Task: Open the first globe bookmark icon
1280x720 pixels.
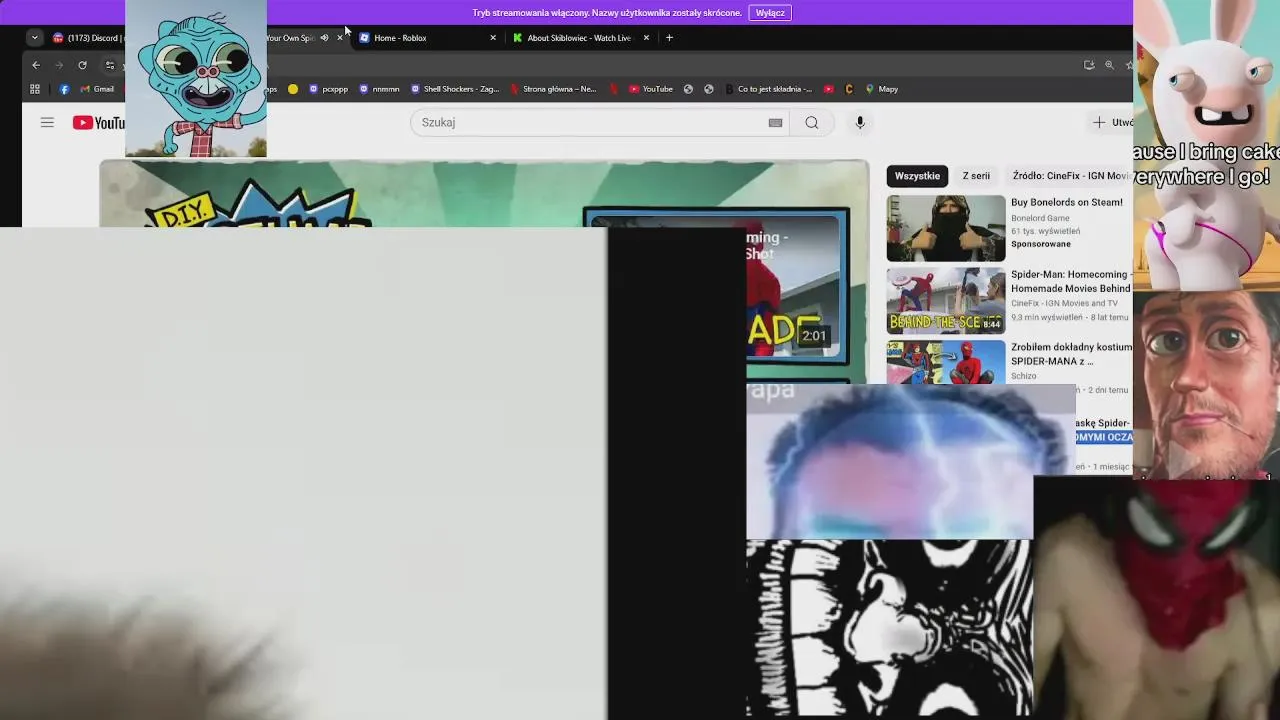Action: point(688,89)
